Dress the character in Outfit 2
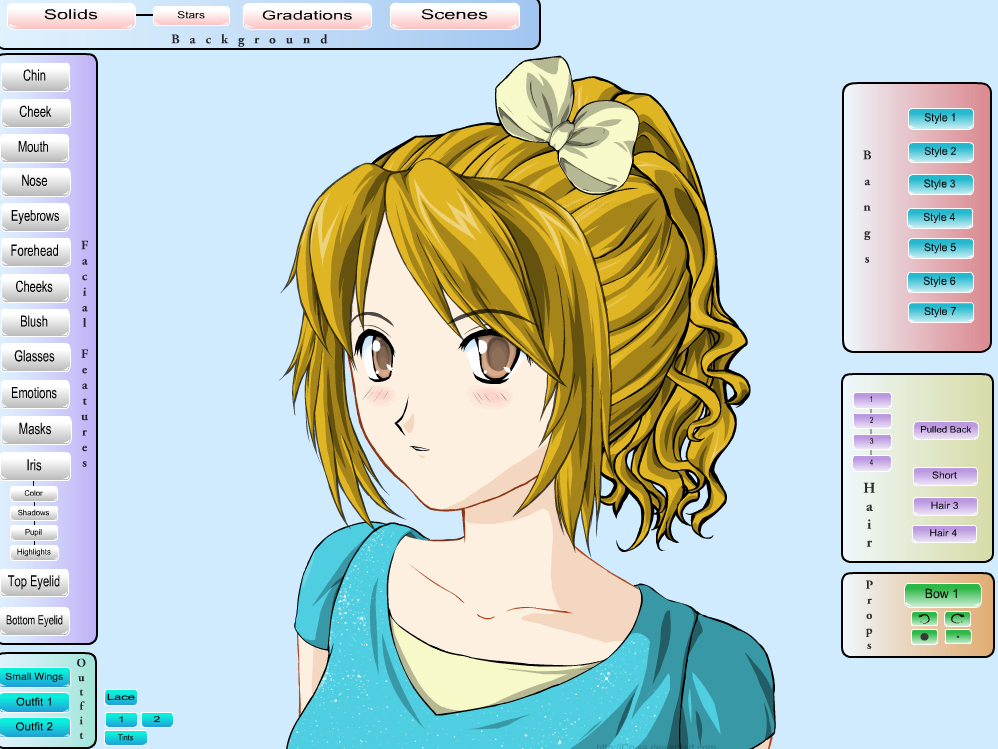This screenshot has width=998, height=749. click(x=35, y=727)
